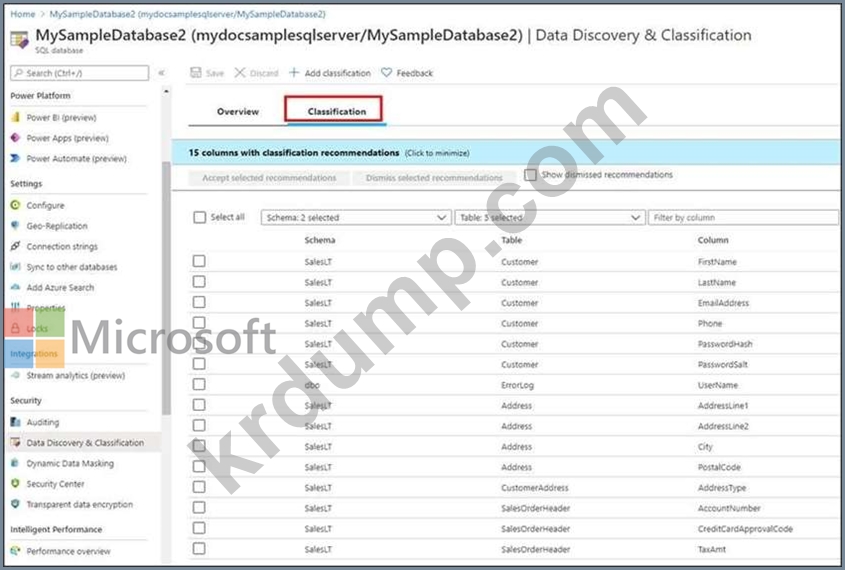Screen dimensions: 845x570
Task: Select the Security Center shield icon
Action: [16, 484]
